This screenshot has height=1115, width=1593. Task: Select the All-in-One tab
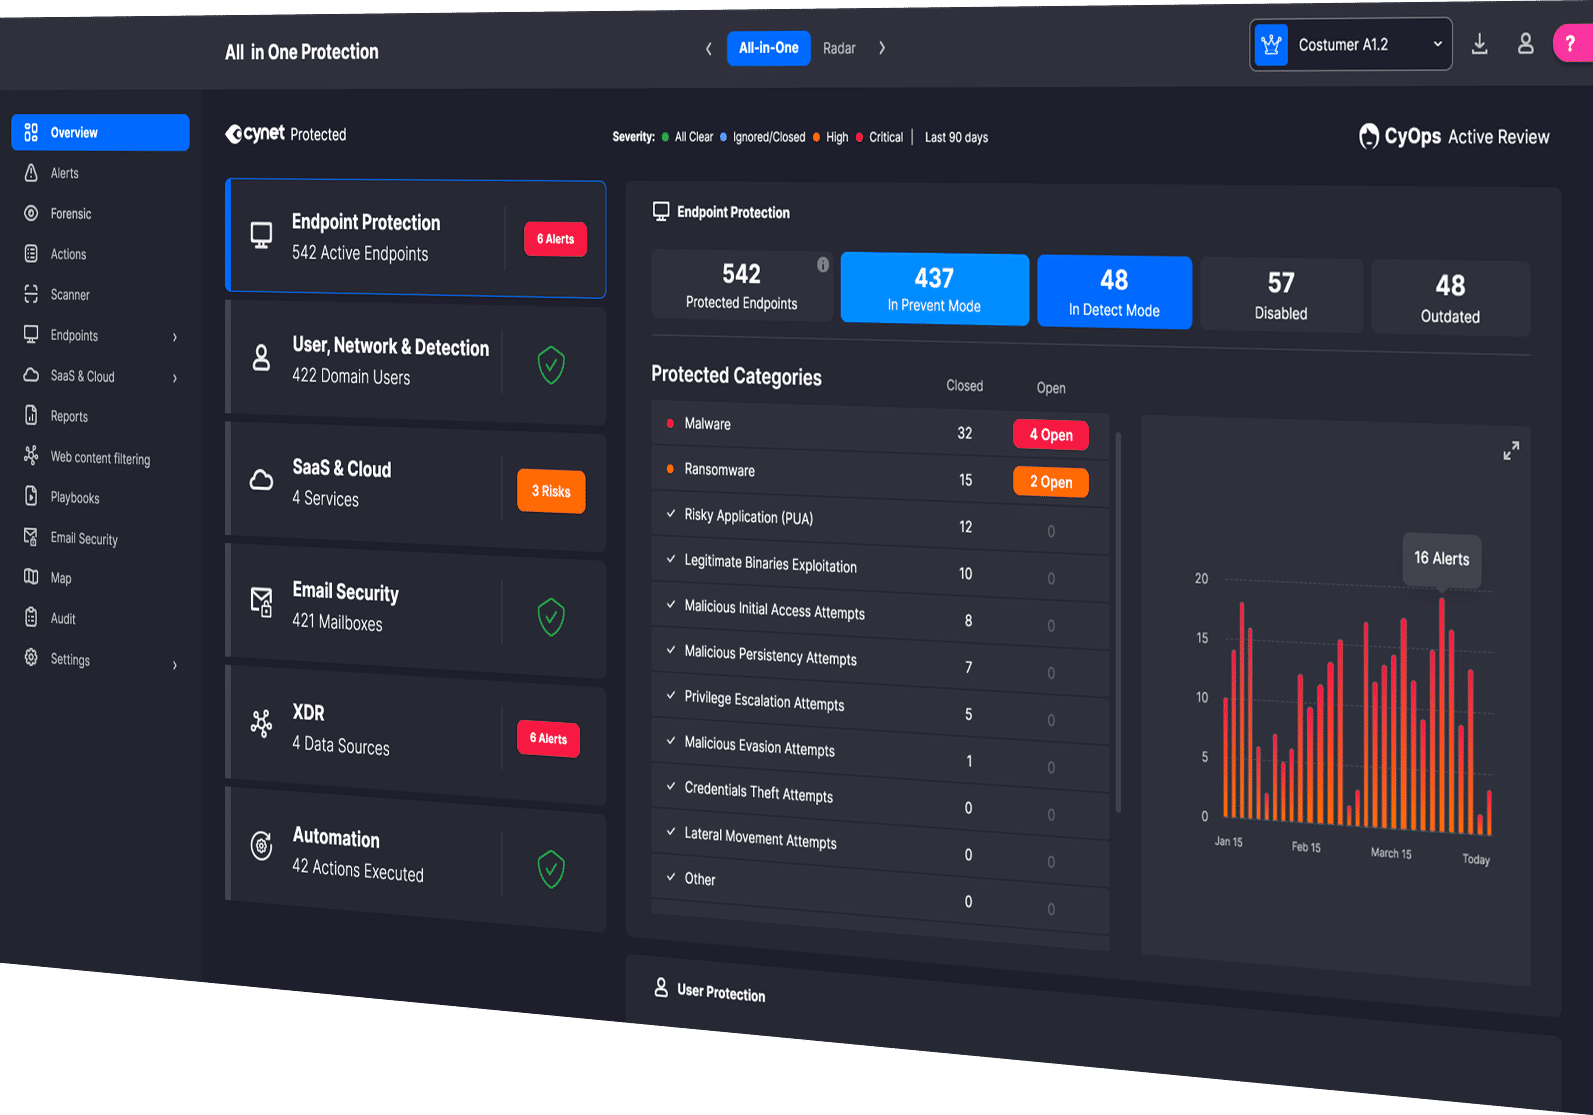(768, 48)
